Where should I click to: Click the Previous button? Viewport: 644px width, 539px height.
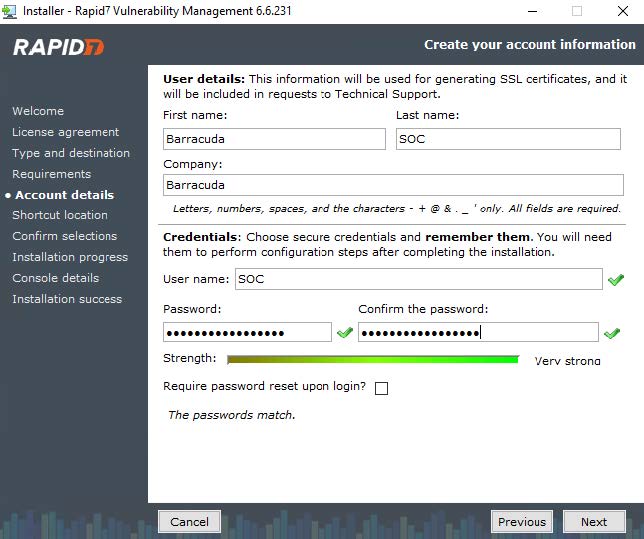tap(522, 522)
